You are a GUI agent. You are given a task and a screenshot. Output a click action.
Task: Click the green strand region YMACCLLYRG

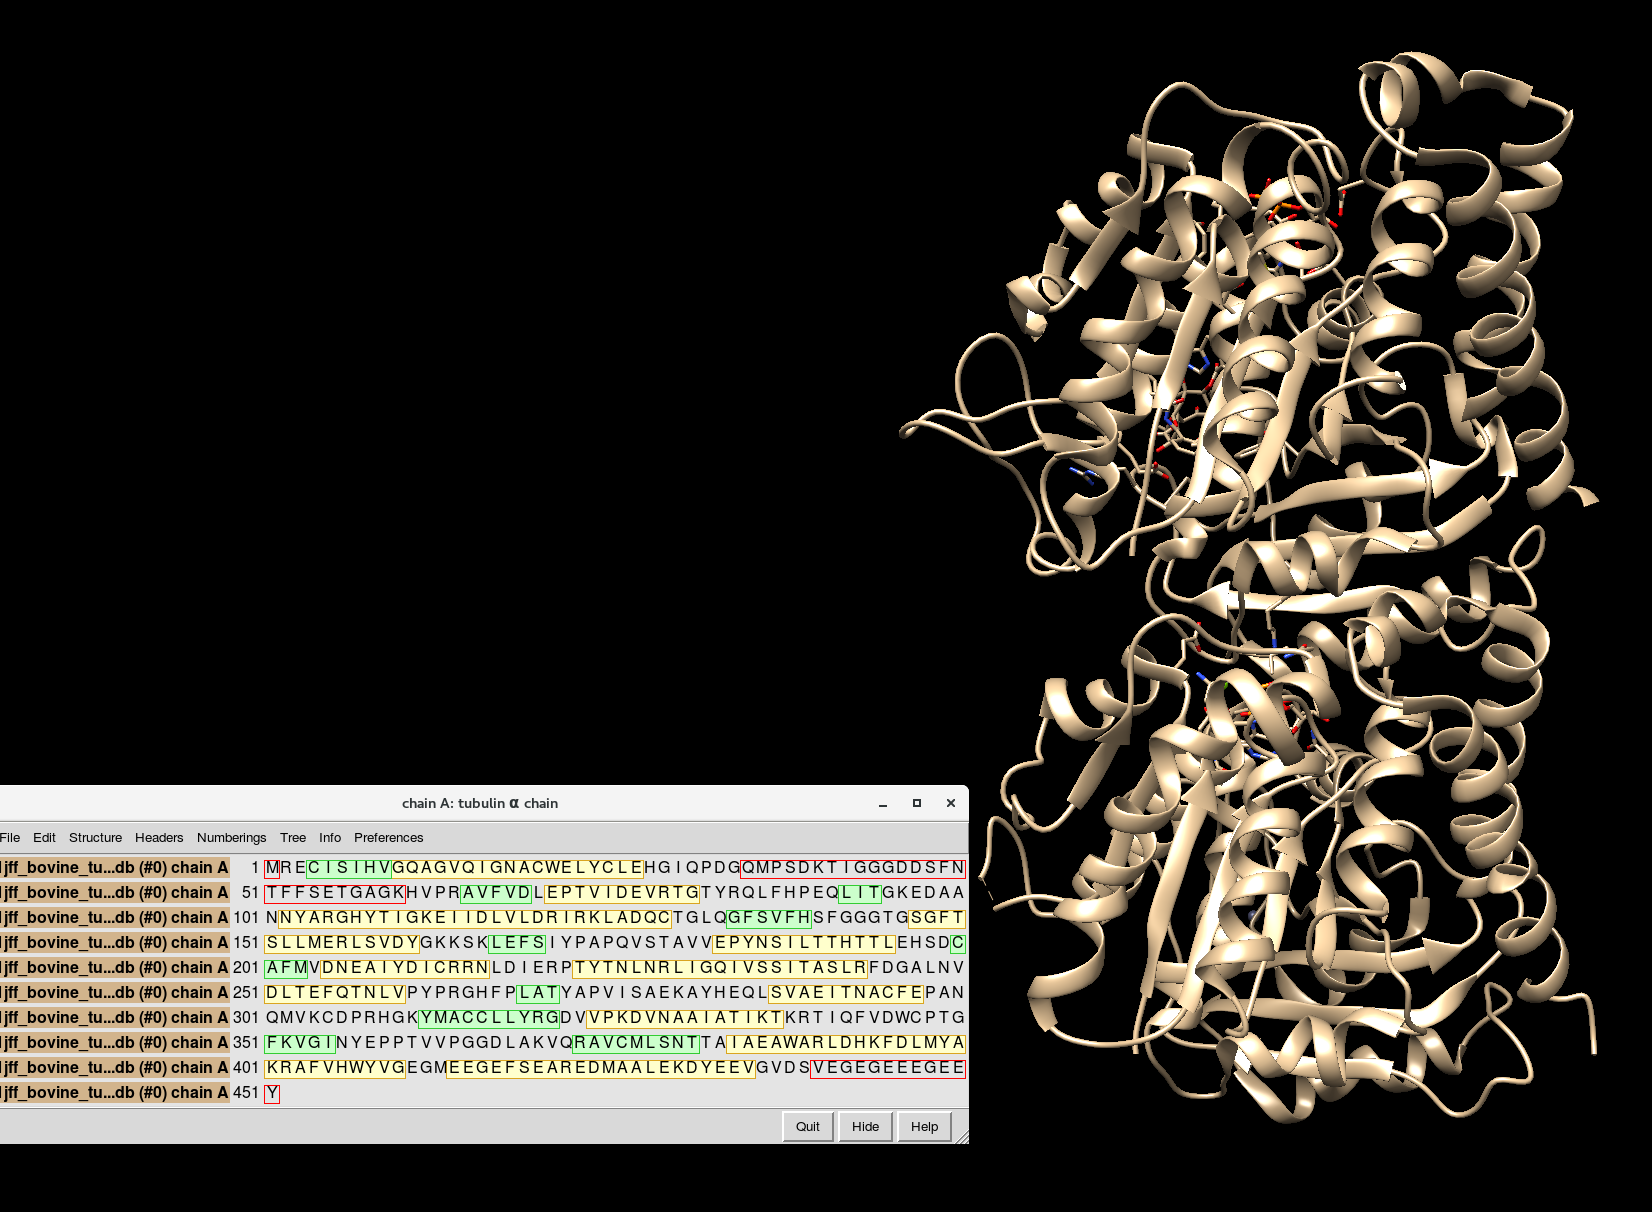(489, 1018)
